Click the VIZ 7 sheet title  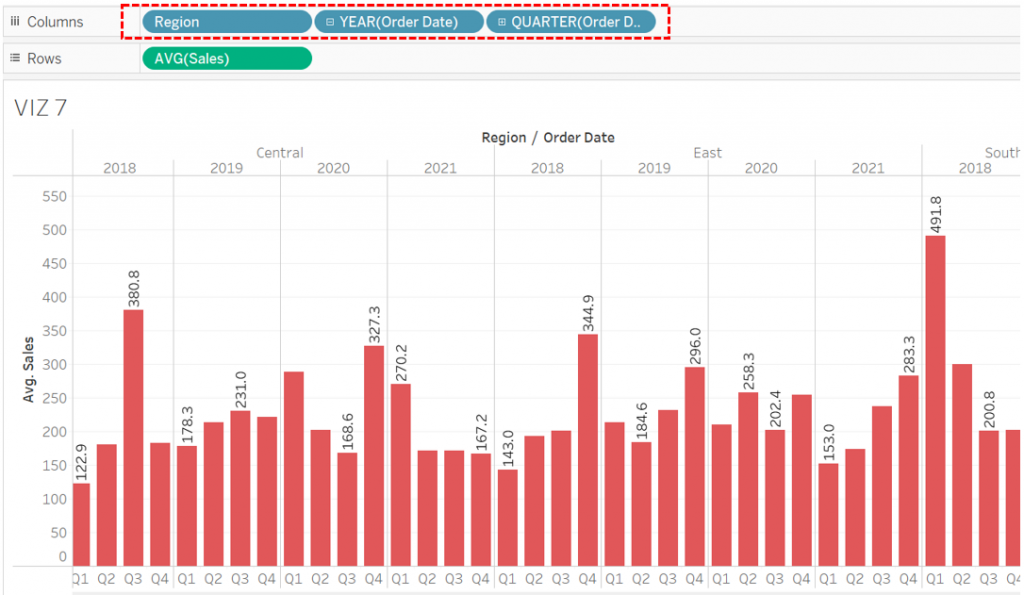[x=40, y=108]
